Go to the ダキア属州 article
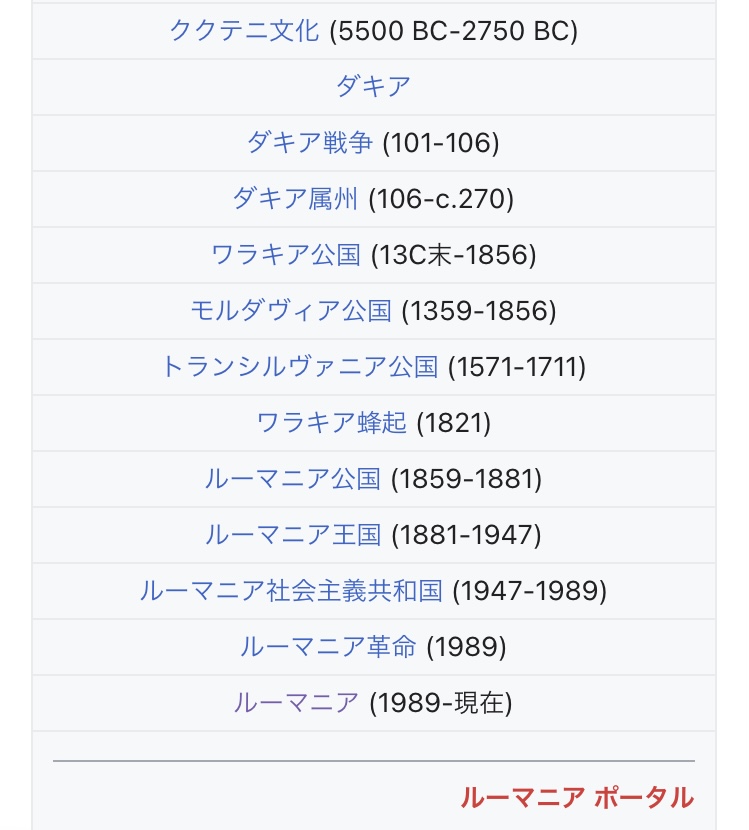This screenshot has height=830, width=749. (x=294, y=199)
